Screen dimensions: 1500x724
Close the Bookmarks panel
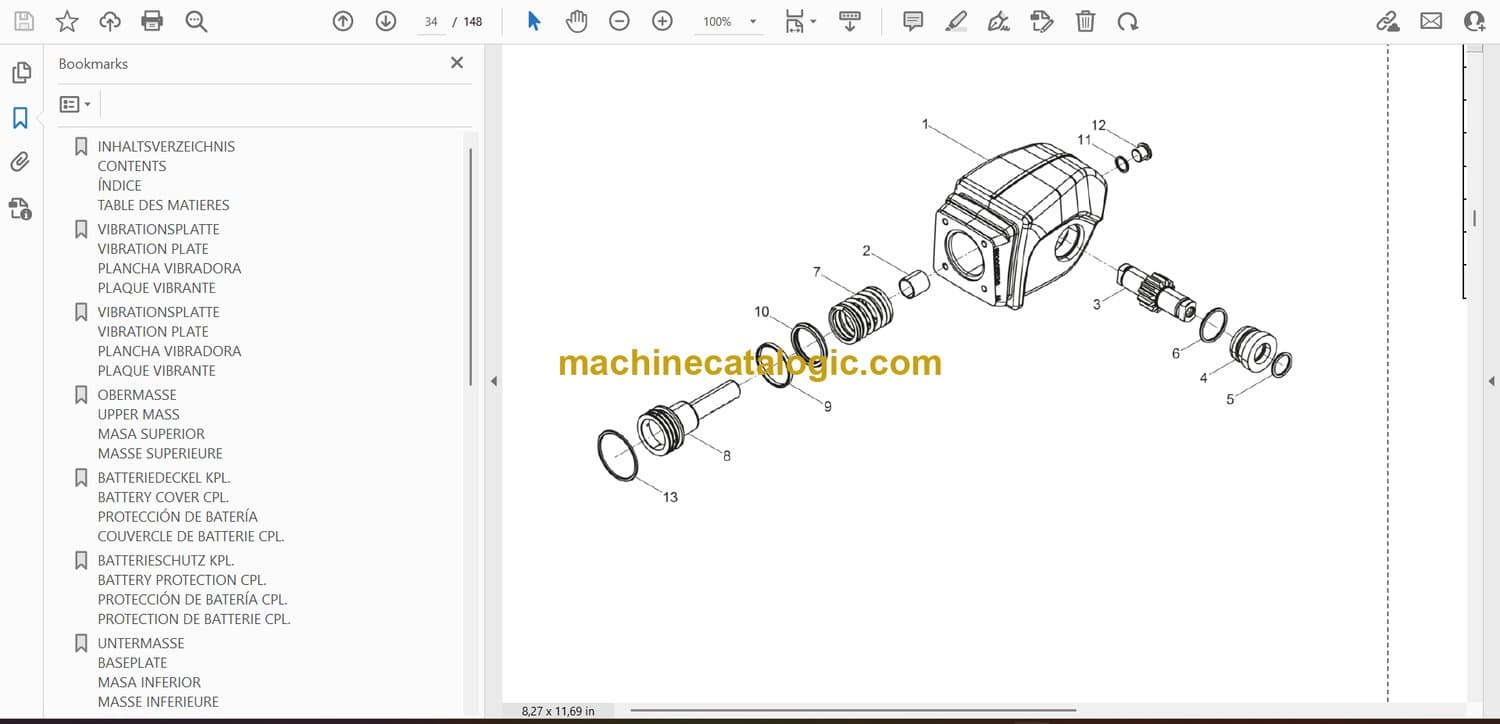(x=457, y=63)
